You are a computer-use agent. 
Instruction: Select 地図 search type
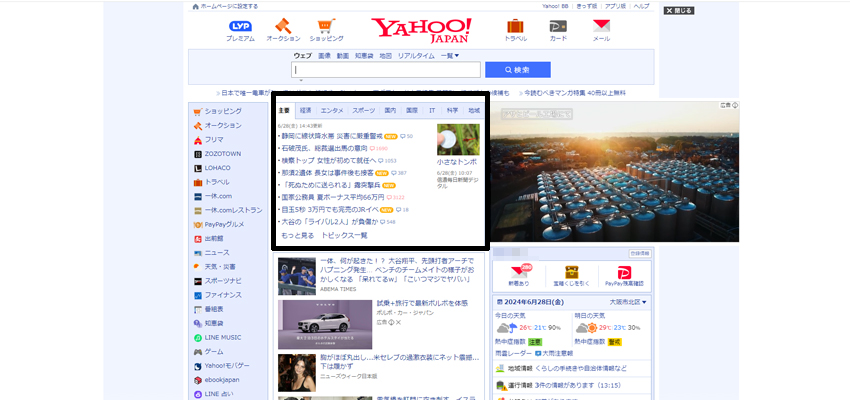tap(385, 55)
